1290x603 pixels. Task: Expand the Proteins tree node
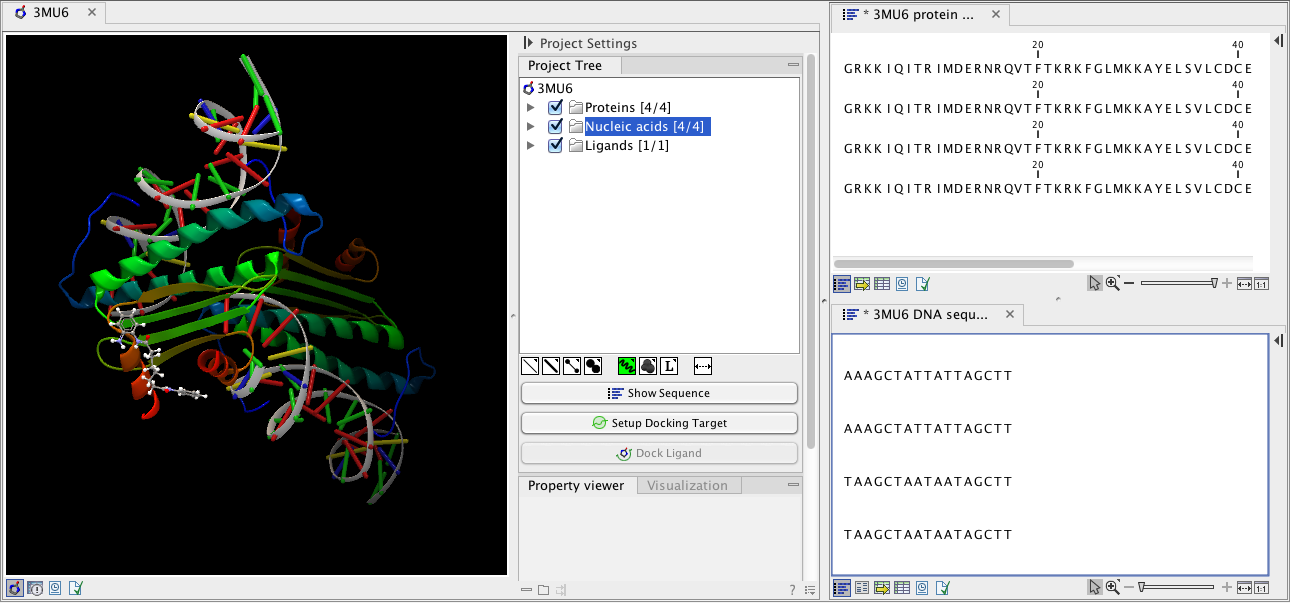tap(531, 107)
